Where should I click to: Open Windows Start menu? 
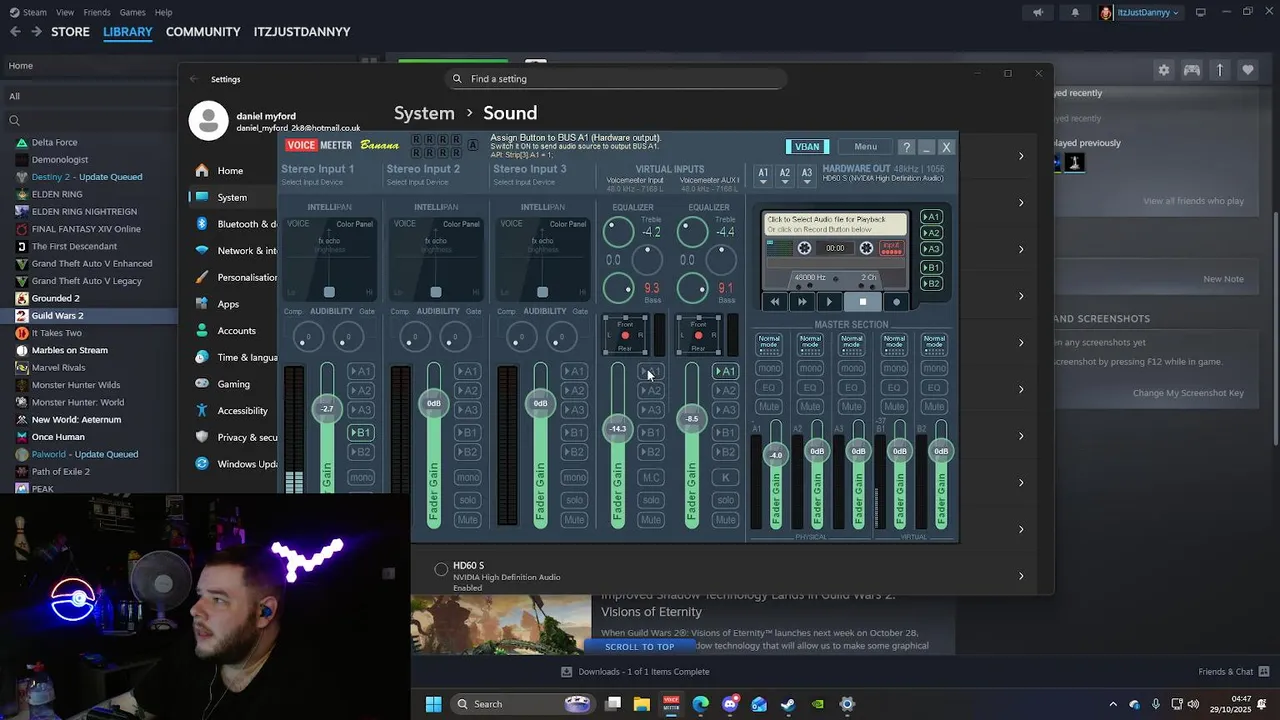pos(433,704)
